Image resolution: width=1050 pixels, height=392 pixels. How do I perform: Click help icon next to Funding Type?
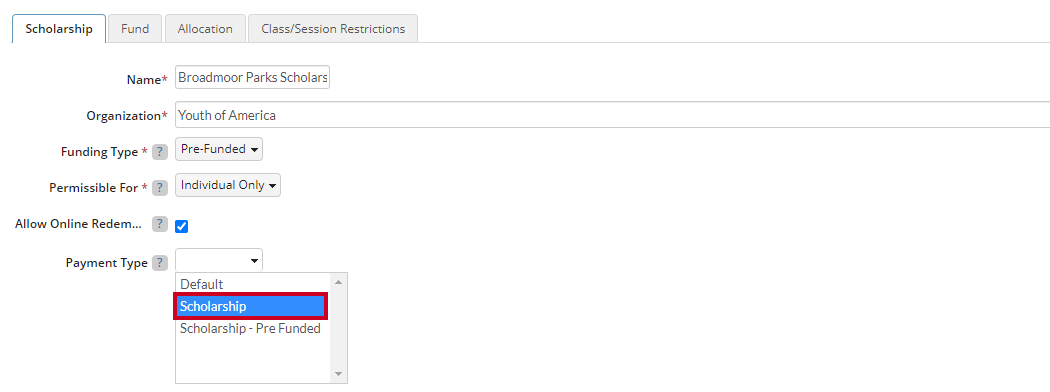pyautogui.click(x=159, y=152)
